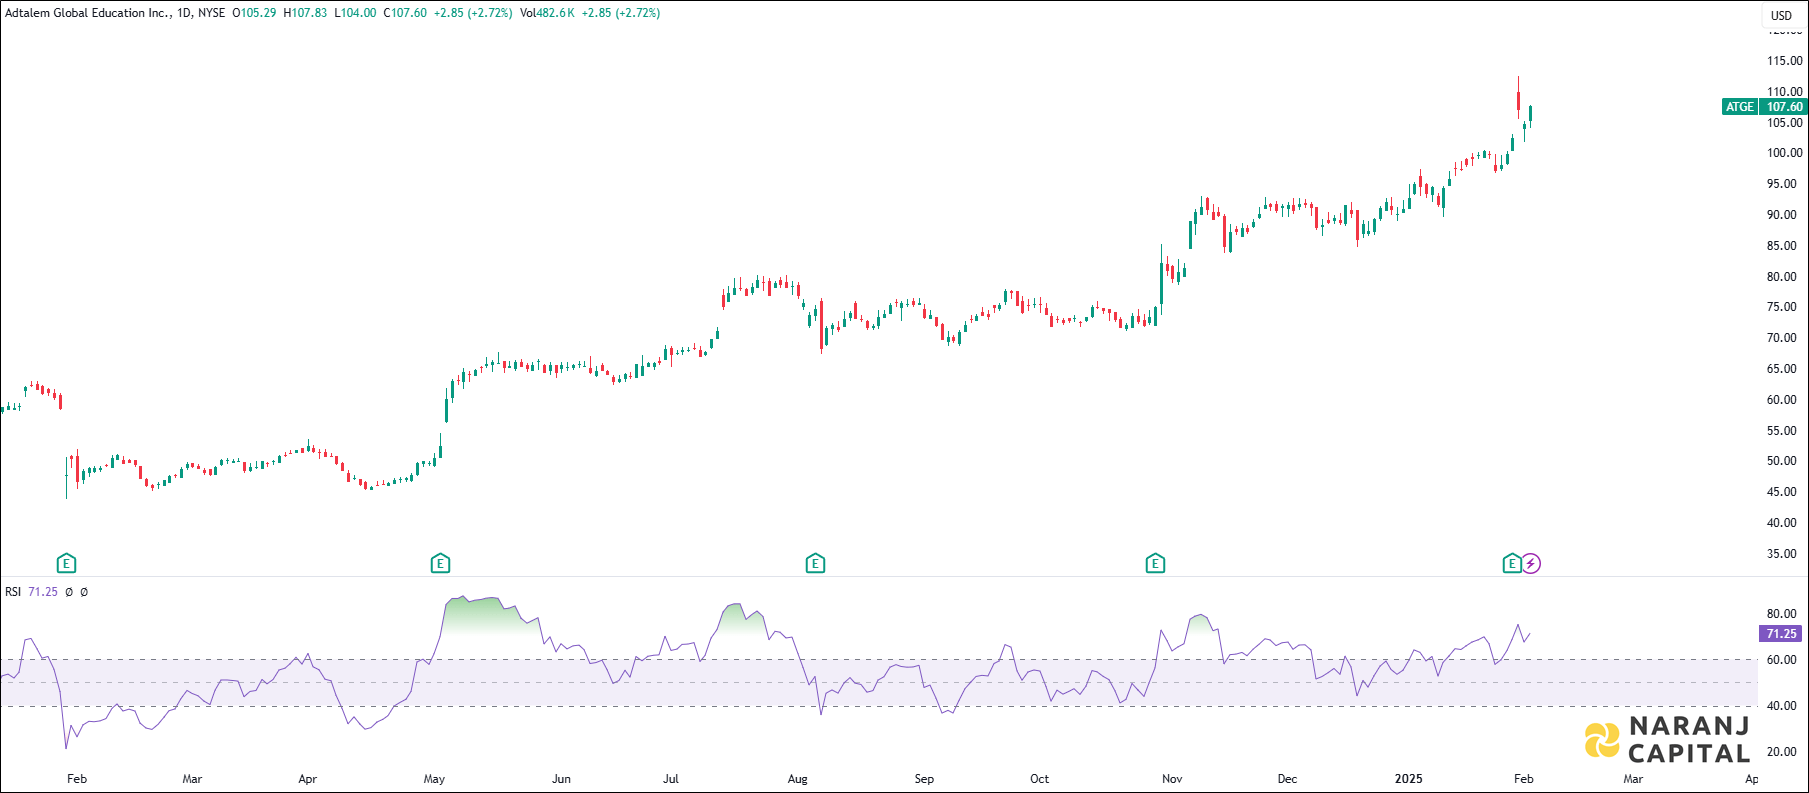Screen dimensions: 1809x793
Task: Click the purple 71.25 RSI value tag on the axis
Action: pyautogui.click(x=1781, y=634)
